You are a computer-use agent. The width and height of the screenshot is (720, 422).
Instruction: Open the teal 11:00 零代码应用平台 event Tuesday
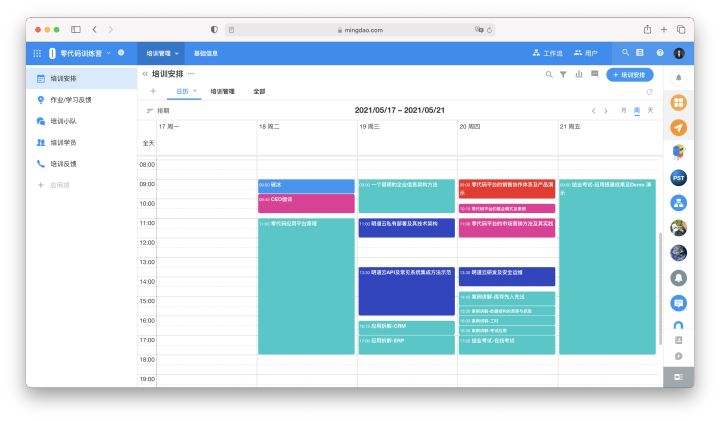(306, 286)
